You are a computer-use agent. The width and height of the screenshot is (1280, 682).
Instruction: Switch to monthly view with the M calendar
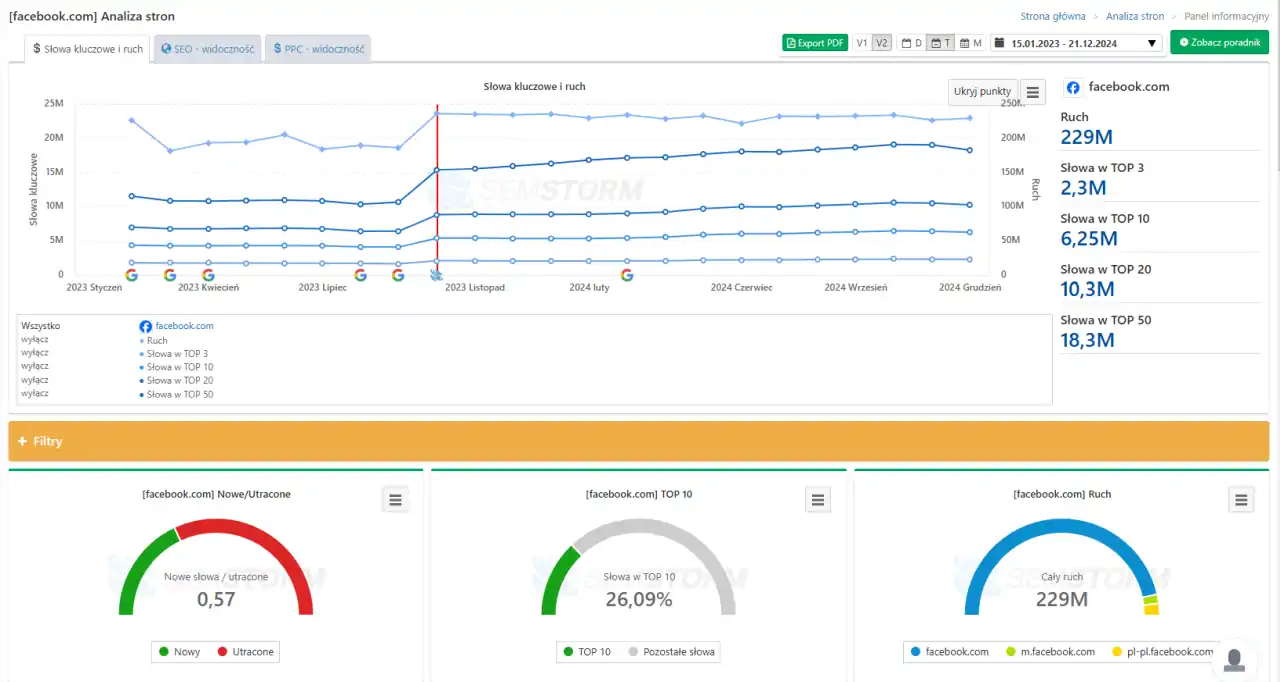coord(971,43)
